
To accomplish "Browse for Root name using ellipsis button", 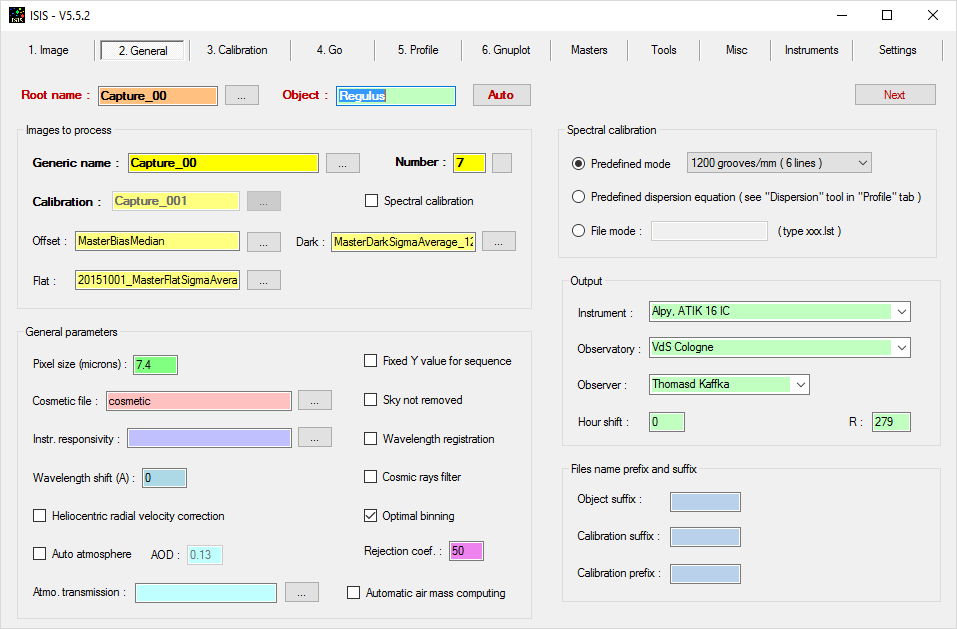I will click(241, 95).
